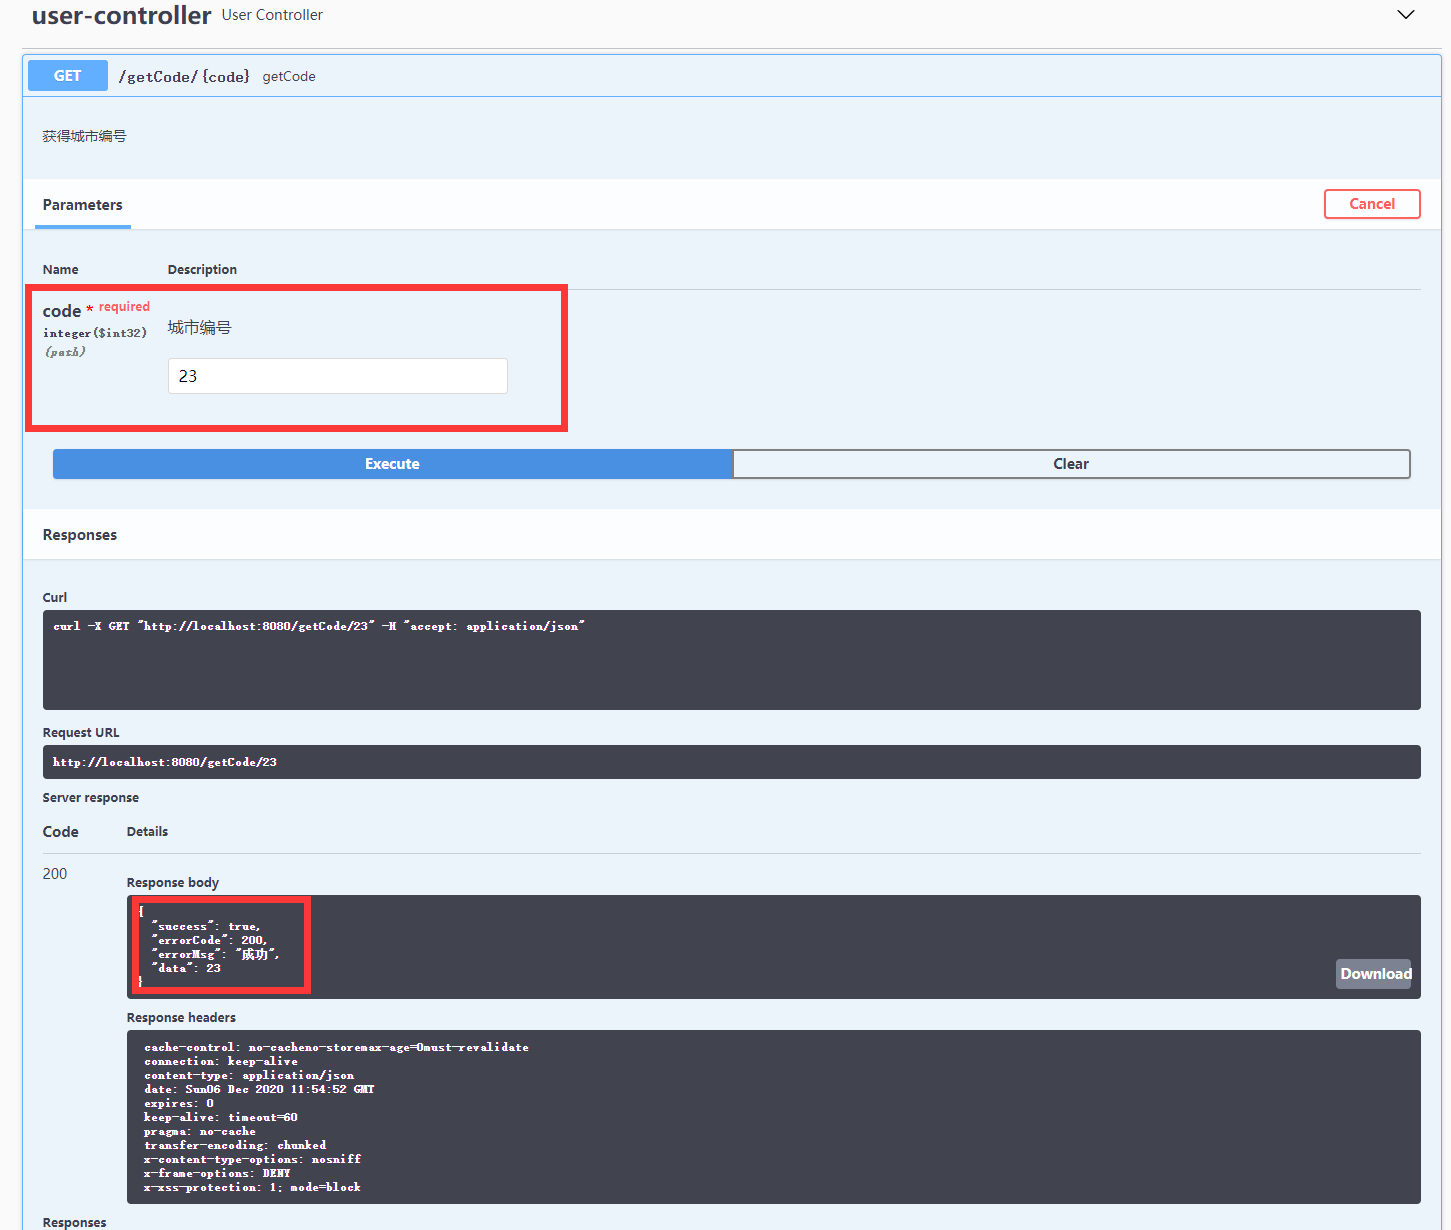
Task: Expand the Responses section at the bottom
Action: (74, 1221)
